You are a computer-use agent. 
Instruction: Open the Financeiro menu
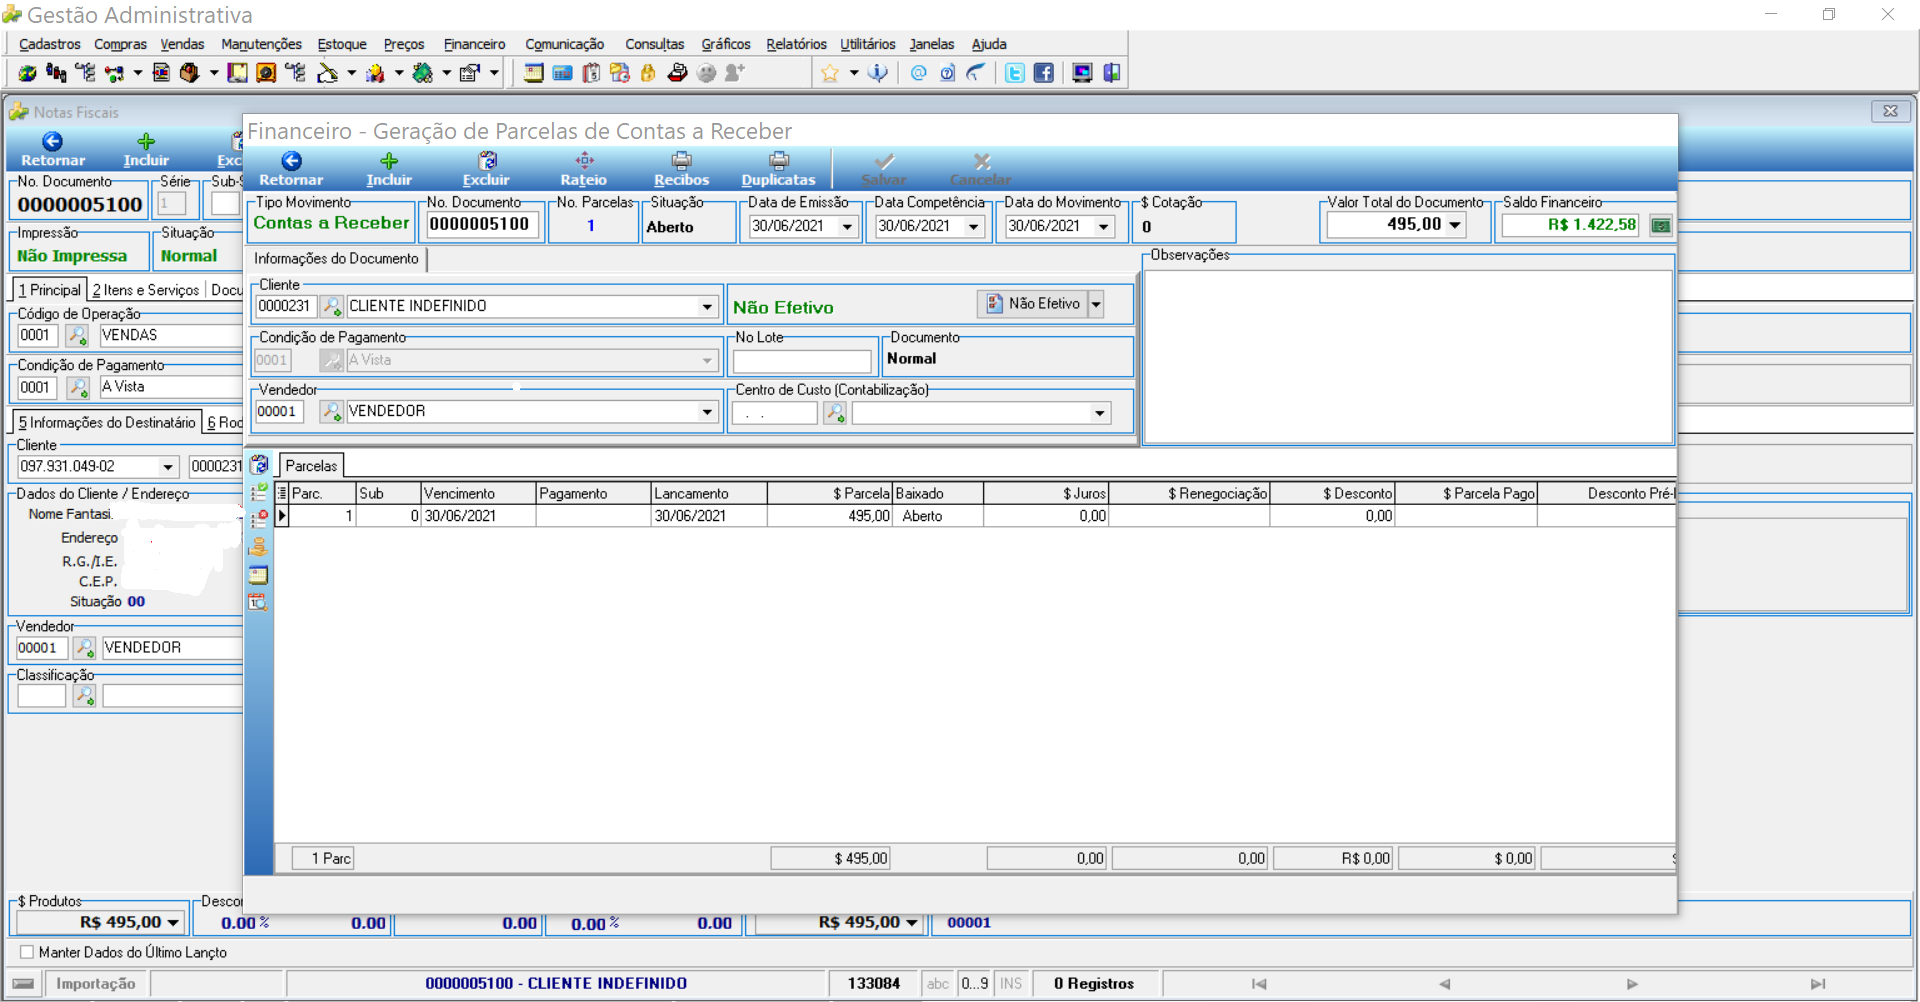click(x=474, y=44)
